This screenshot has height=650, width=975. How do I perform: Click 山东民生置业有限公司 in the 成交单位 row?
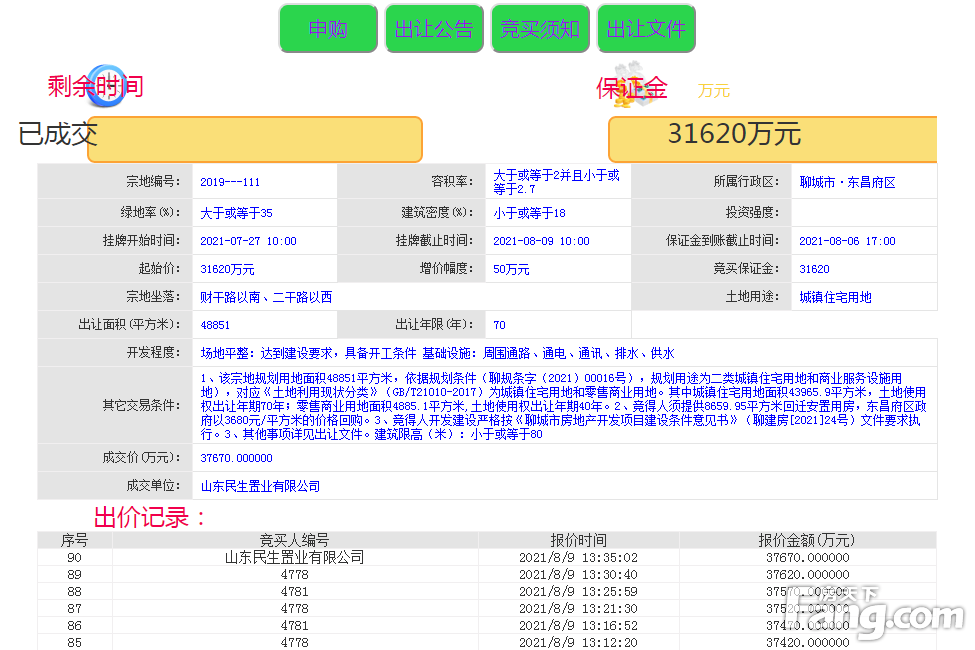point(260,486)
